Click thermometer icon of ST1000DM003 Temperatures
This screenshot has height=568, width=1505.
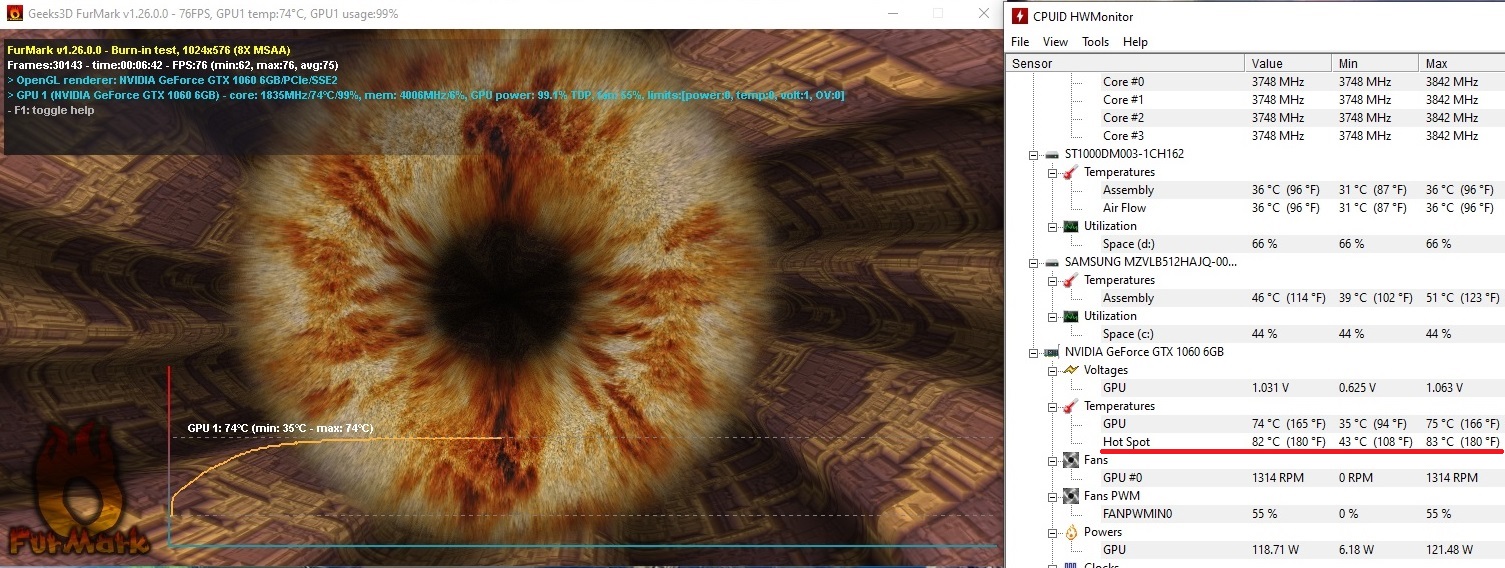(1070, 172)
